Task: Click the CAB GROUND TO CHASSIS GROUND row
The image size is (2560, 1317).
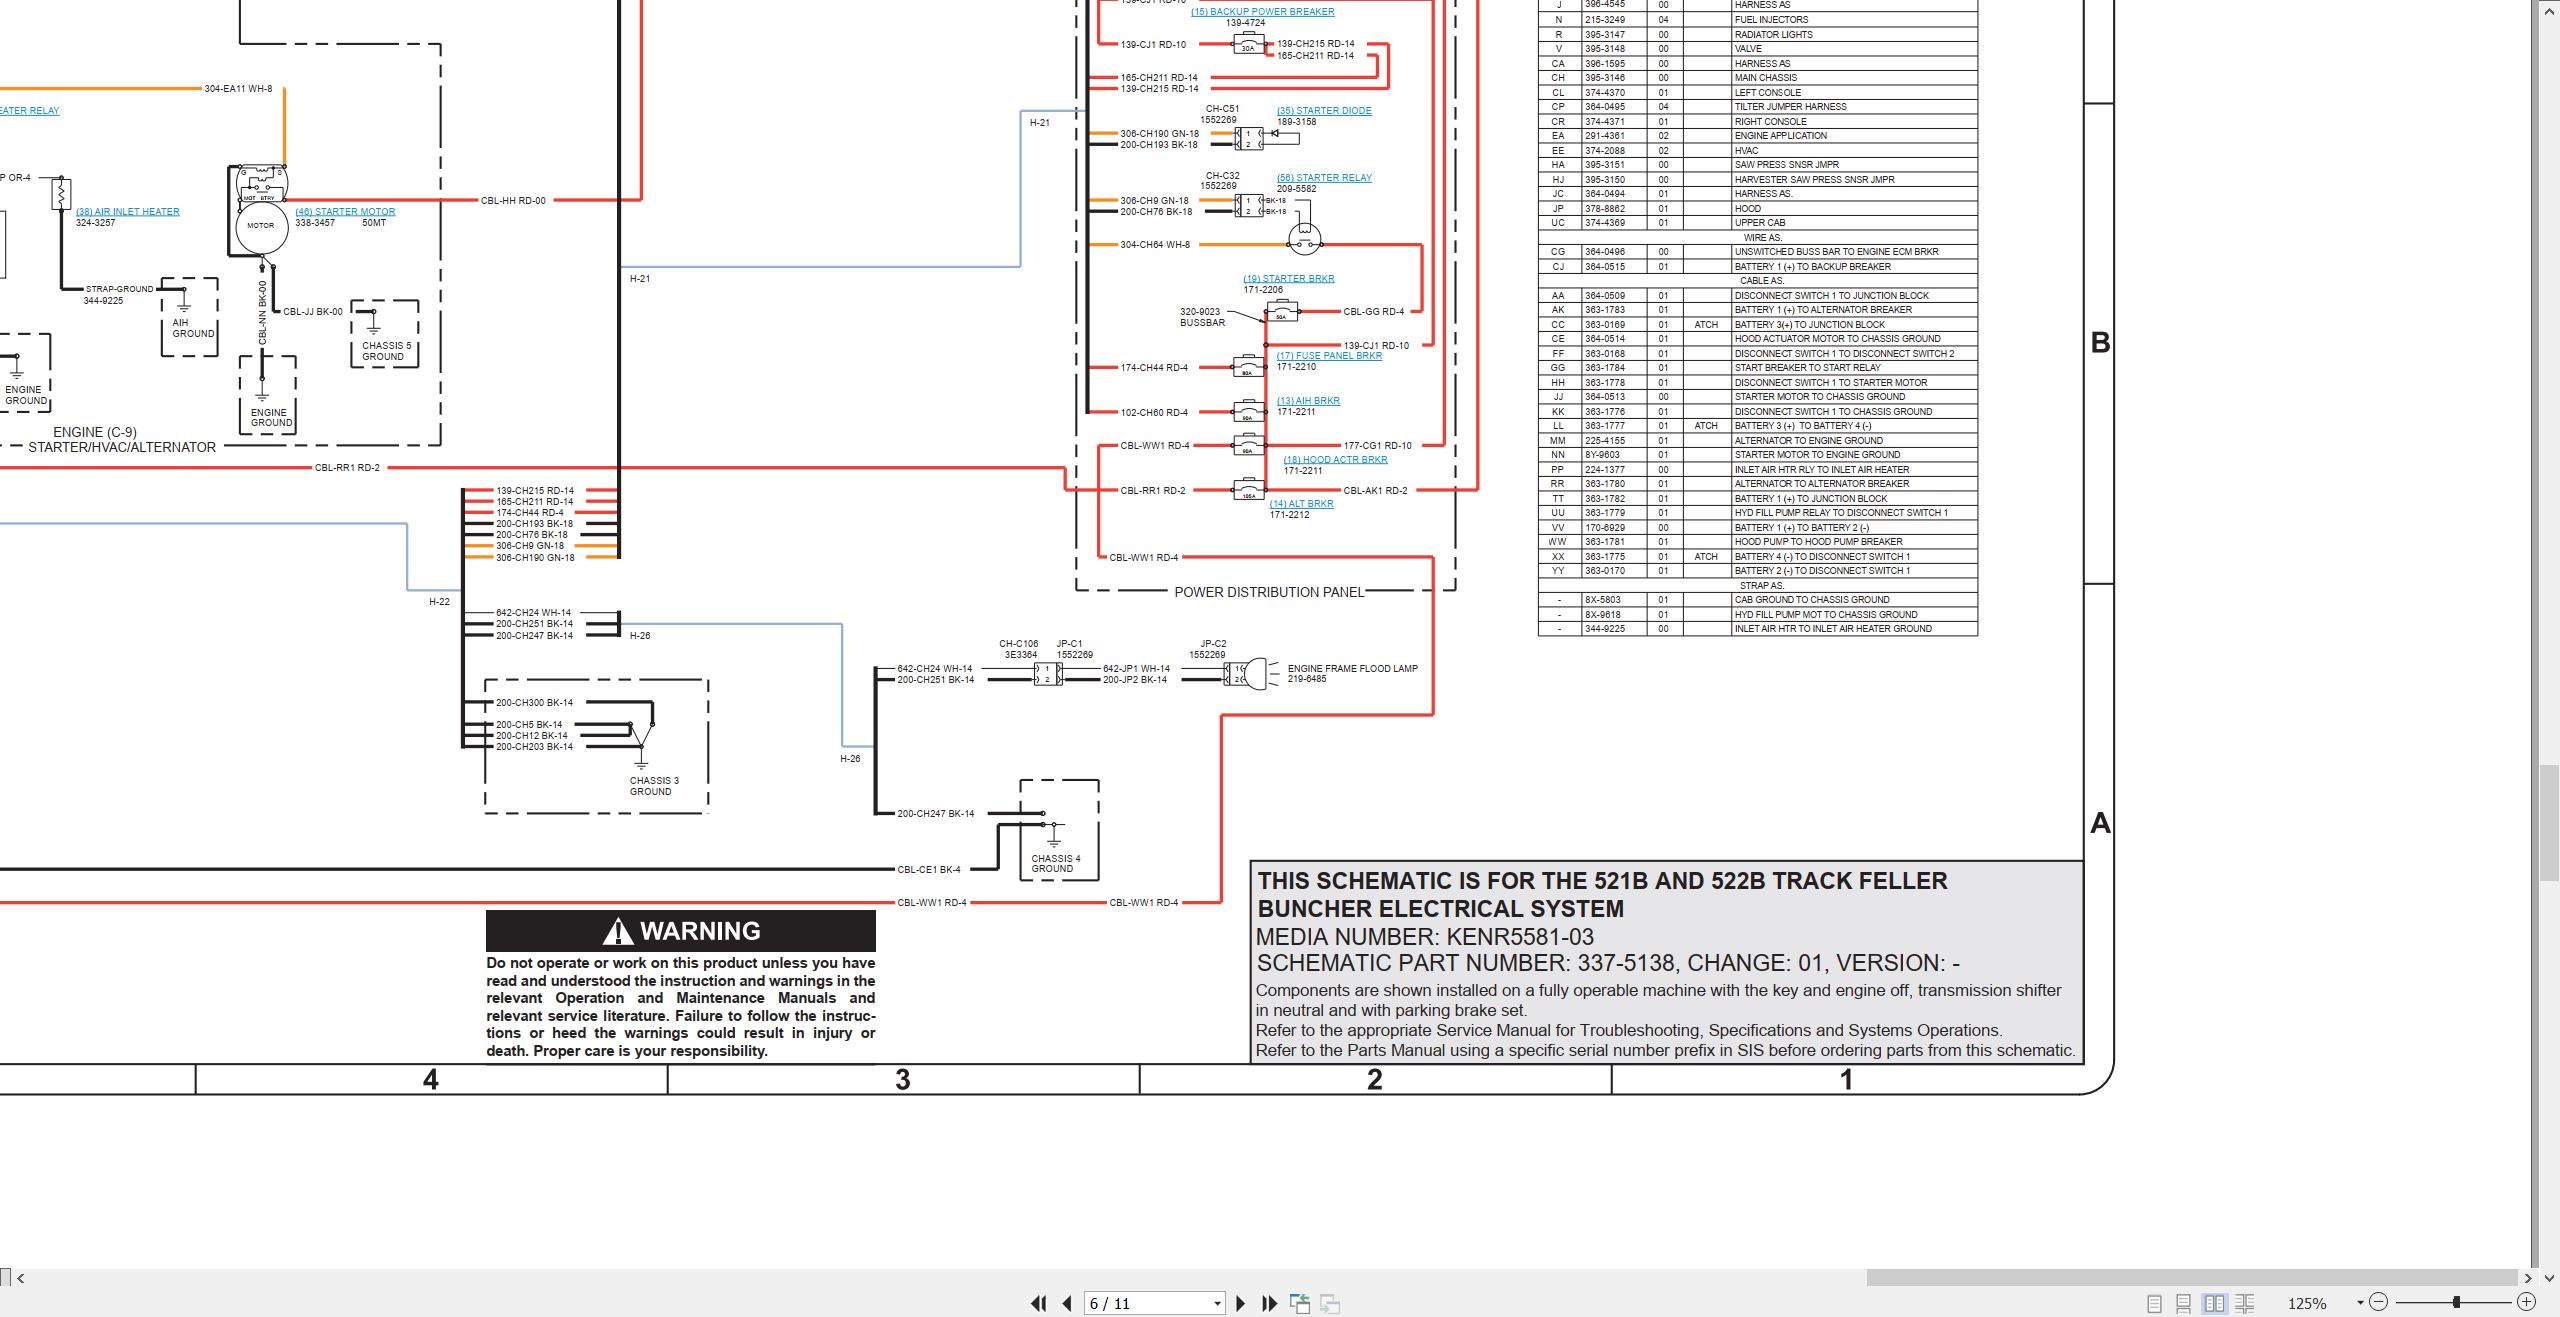Action: 1757,600
